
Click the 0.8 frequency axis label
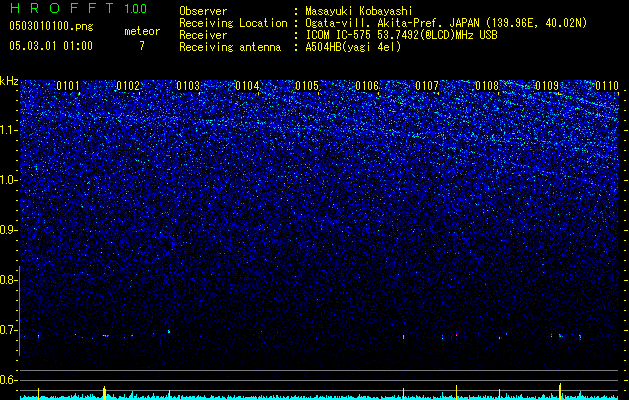click(8, 280)
